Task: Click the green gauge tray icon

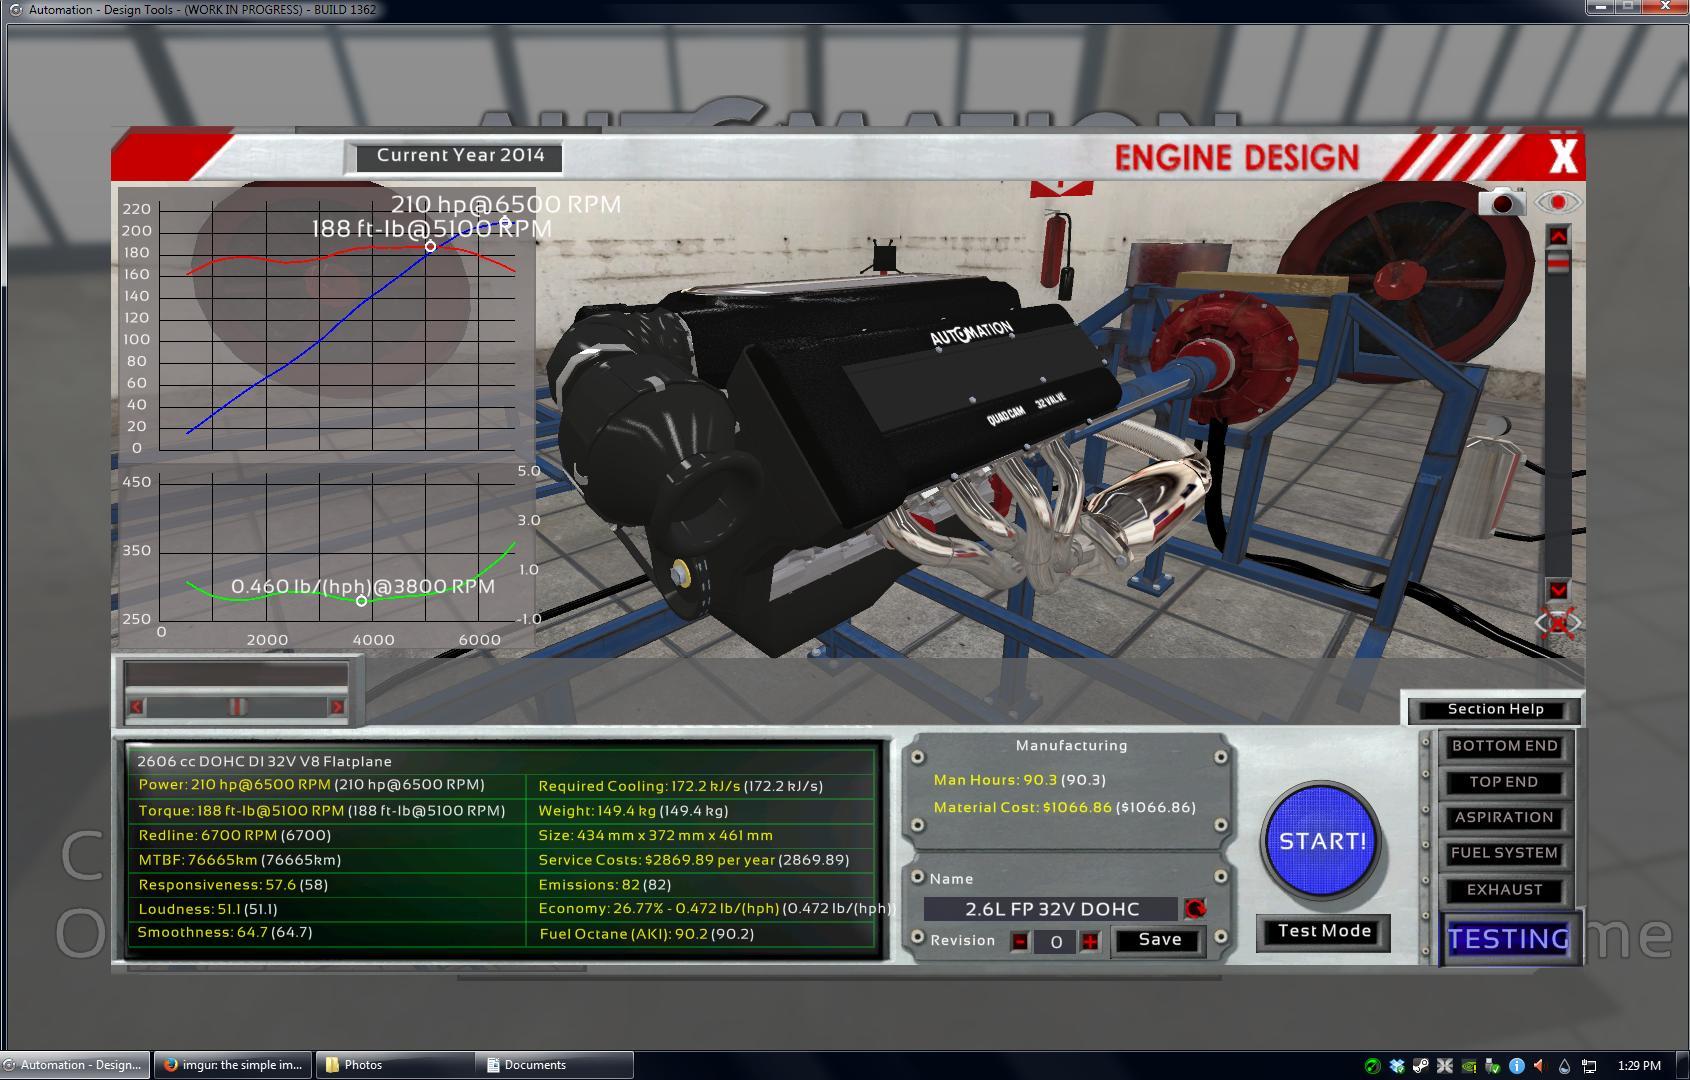Action: click(x=1373, y=1066)
